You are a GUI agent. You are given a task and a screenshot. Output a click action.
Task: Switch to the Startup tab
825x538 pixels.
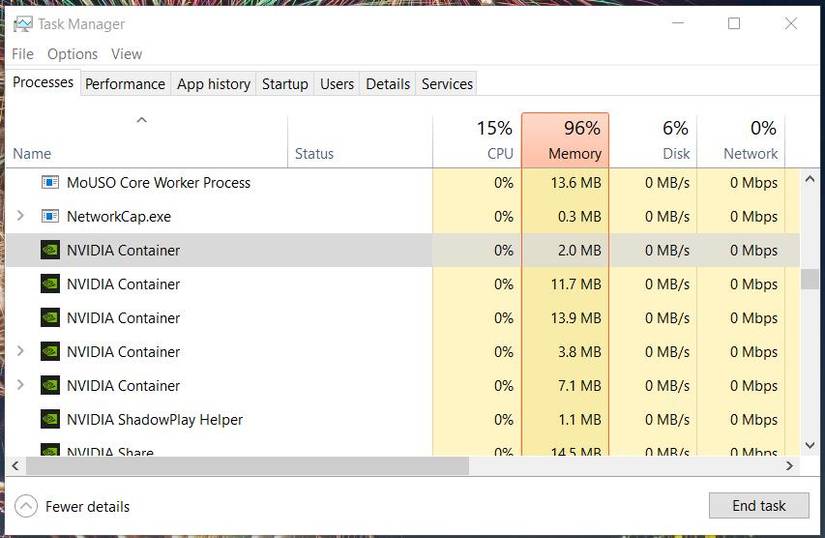click(285, 84)
